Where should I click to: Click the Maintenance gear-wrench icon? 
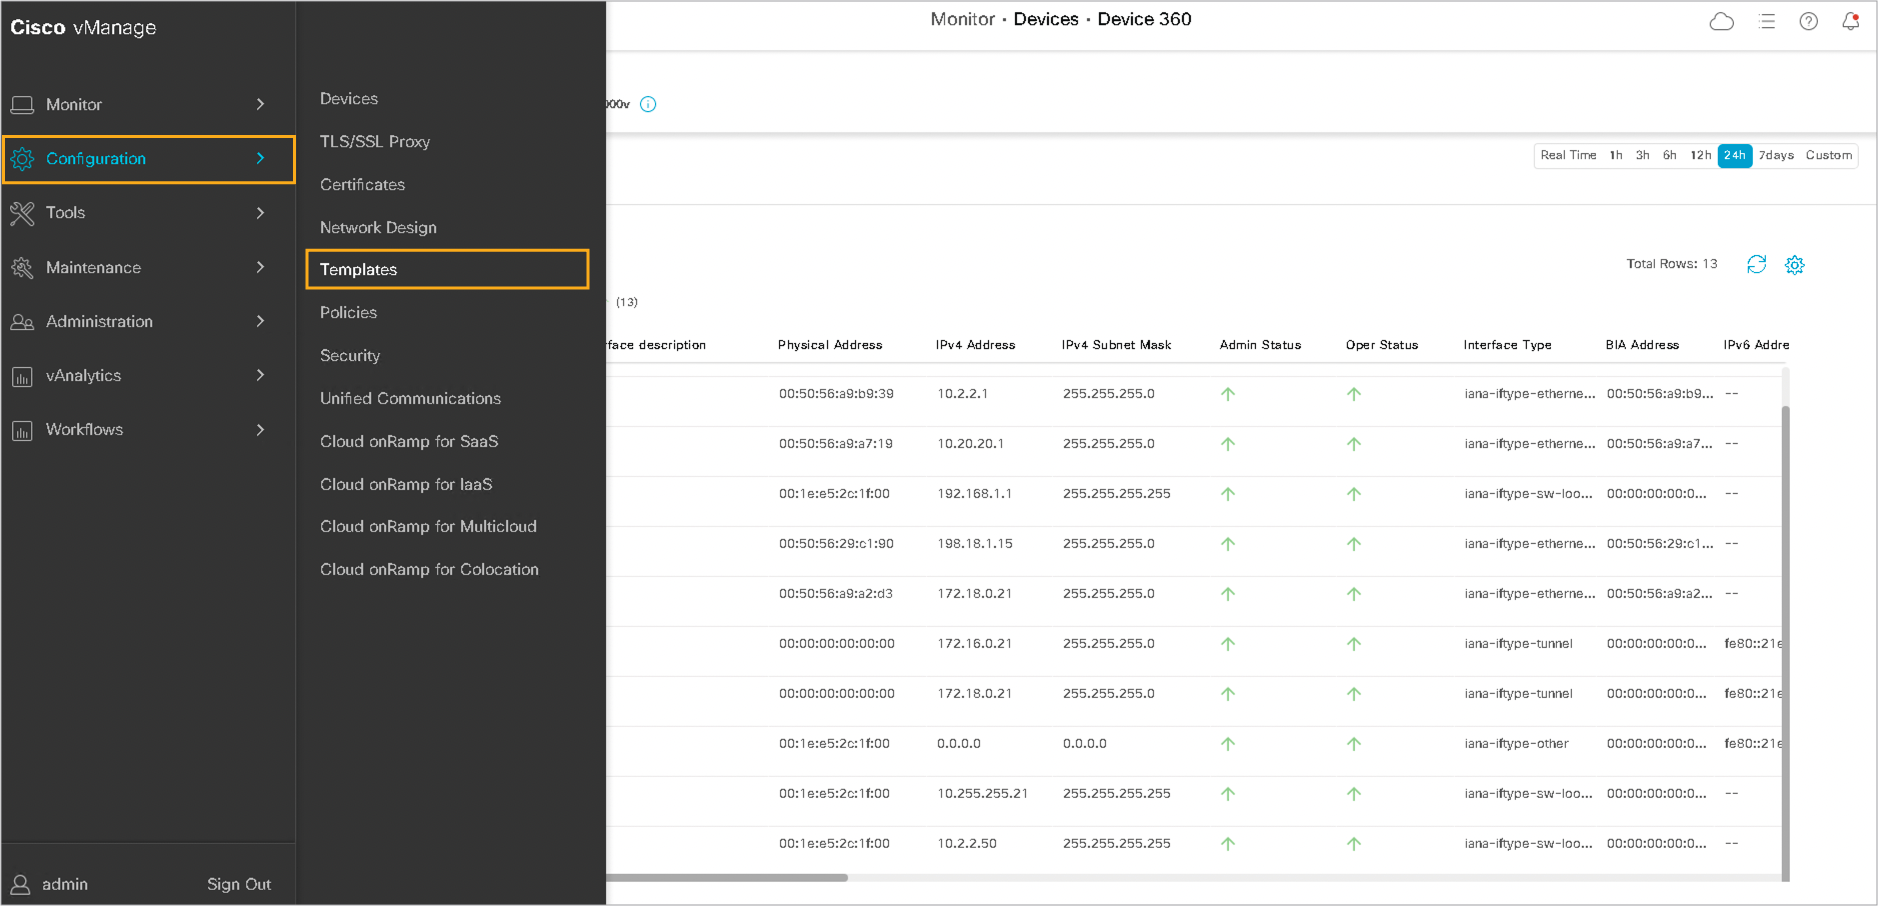[x=22, y=268]
